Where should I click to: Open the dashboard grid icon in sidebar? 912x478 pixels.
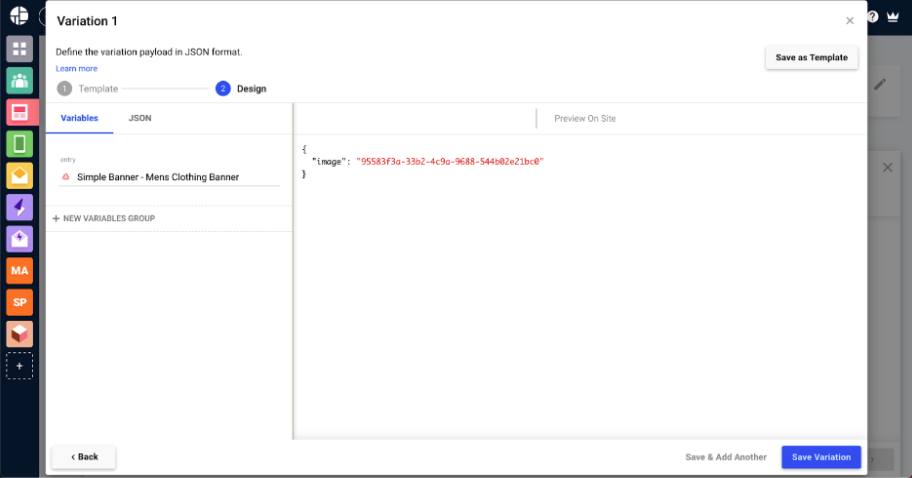point(19,49)
